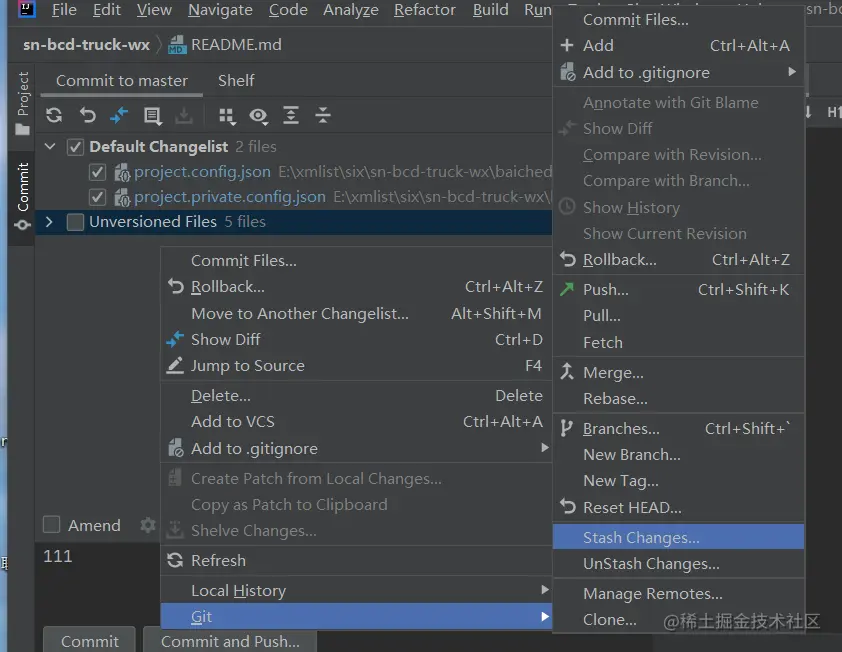Open the Project tool window sidebar
This screenshot has height=652, width=842.
click(x=22, y=104)
